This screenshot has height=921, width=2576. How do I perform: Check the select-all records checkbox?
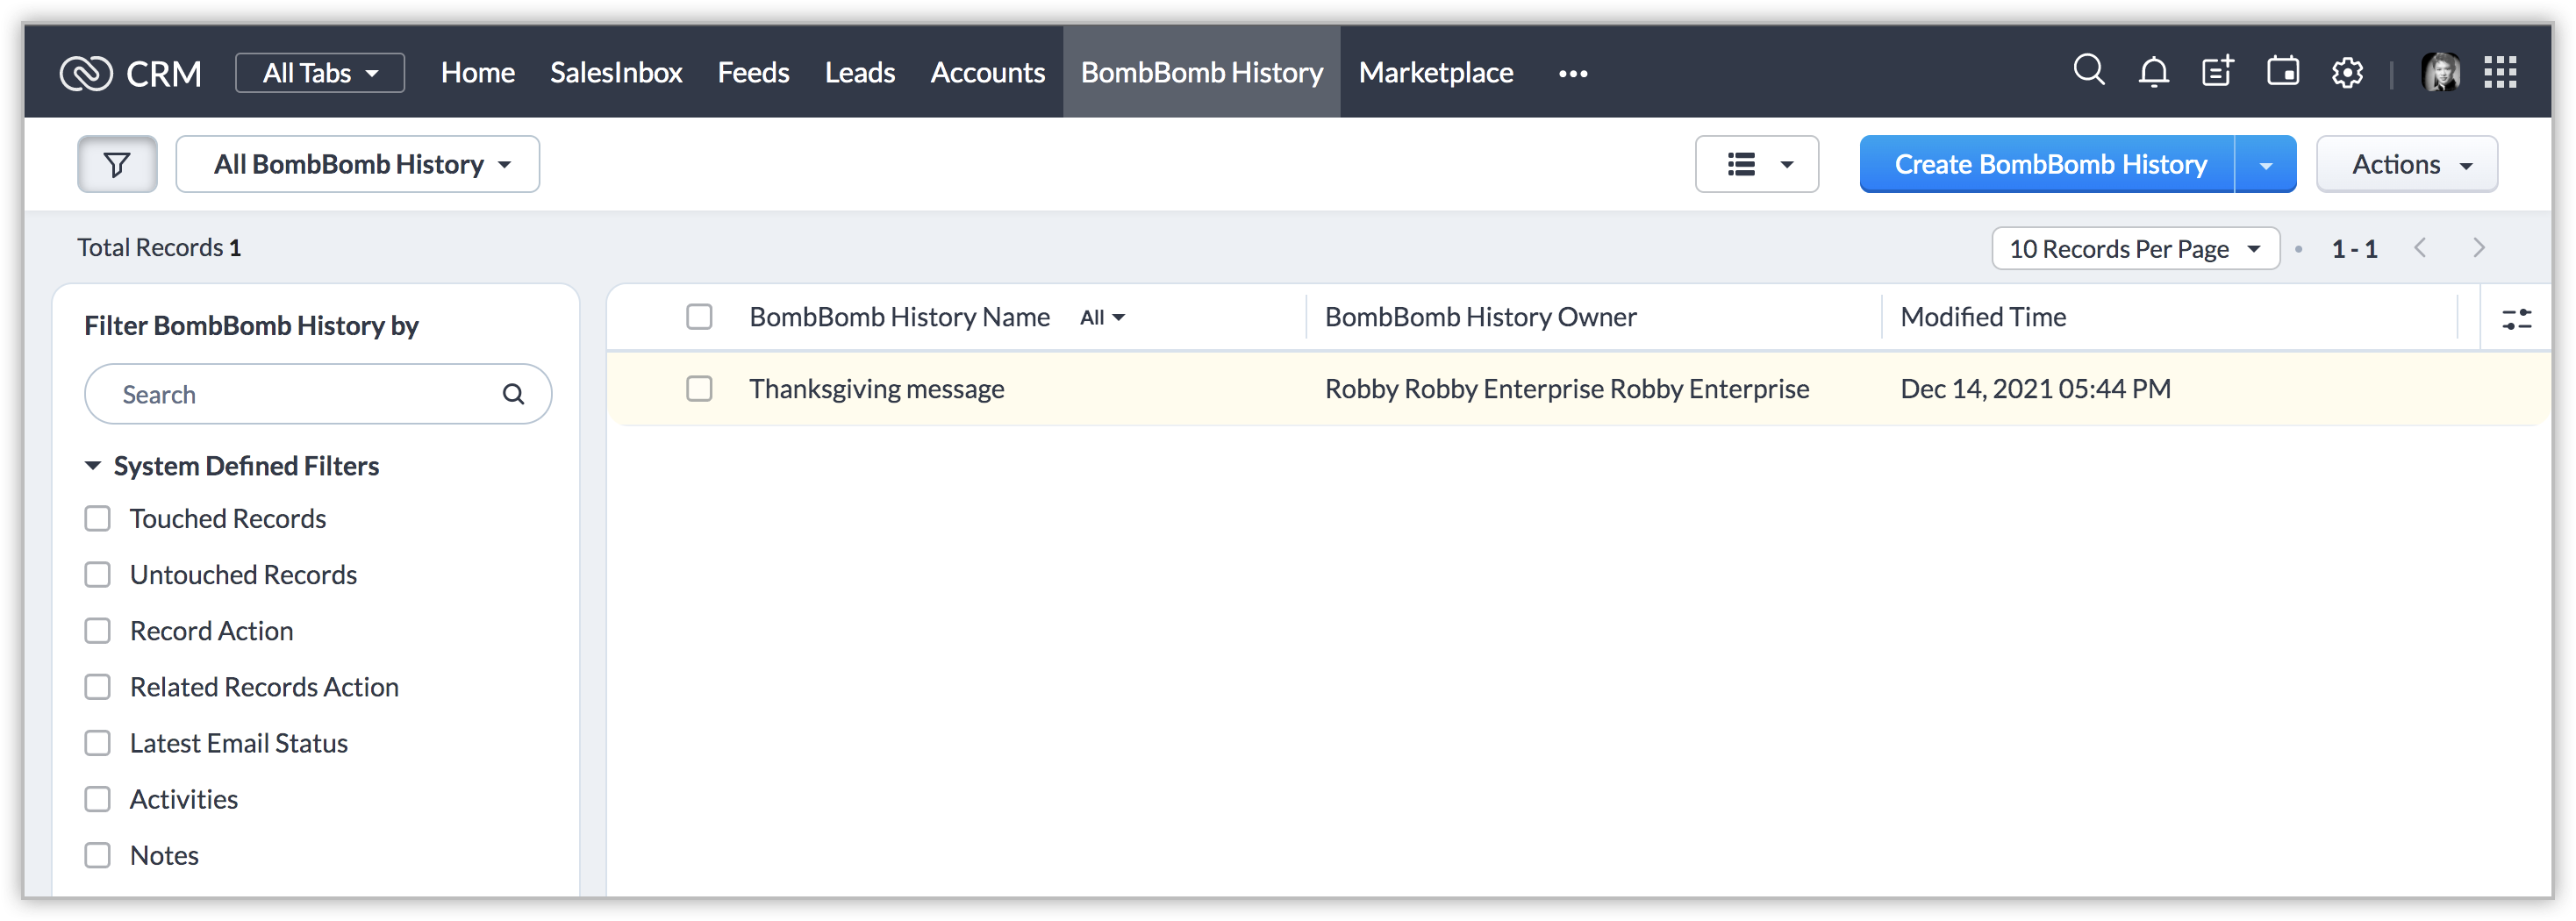coord(699,317)
